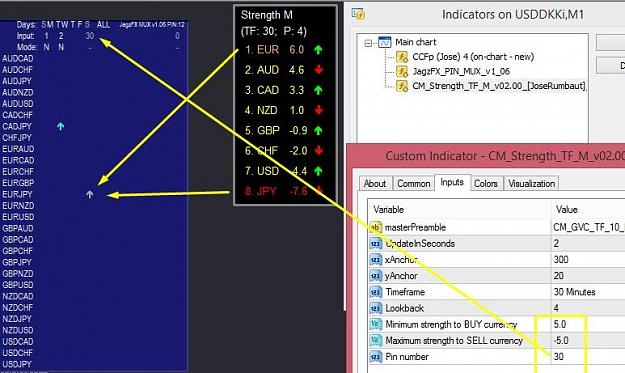This screenshot has width=625, height=373.
Task: Click the xAnchor integer type icon
Action: (x=375, y=260)
